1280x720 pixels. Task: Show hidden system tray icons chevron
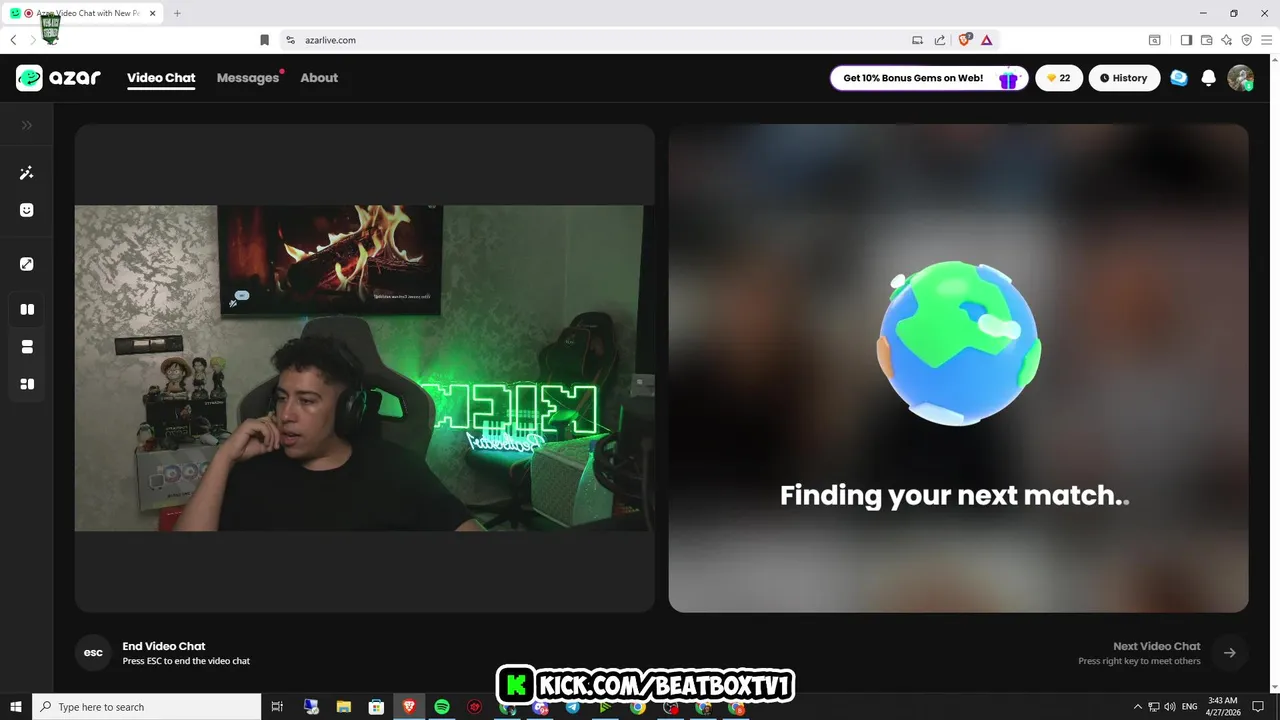point(1139,707)
